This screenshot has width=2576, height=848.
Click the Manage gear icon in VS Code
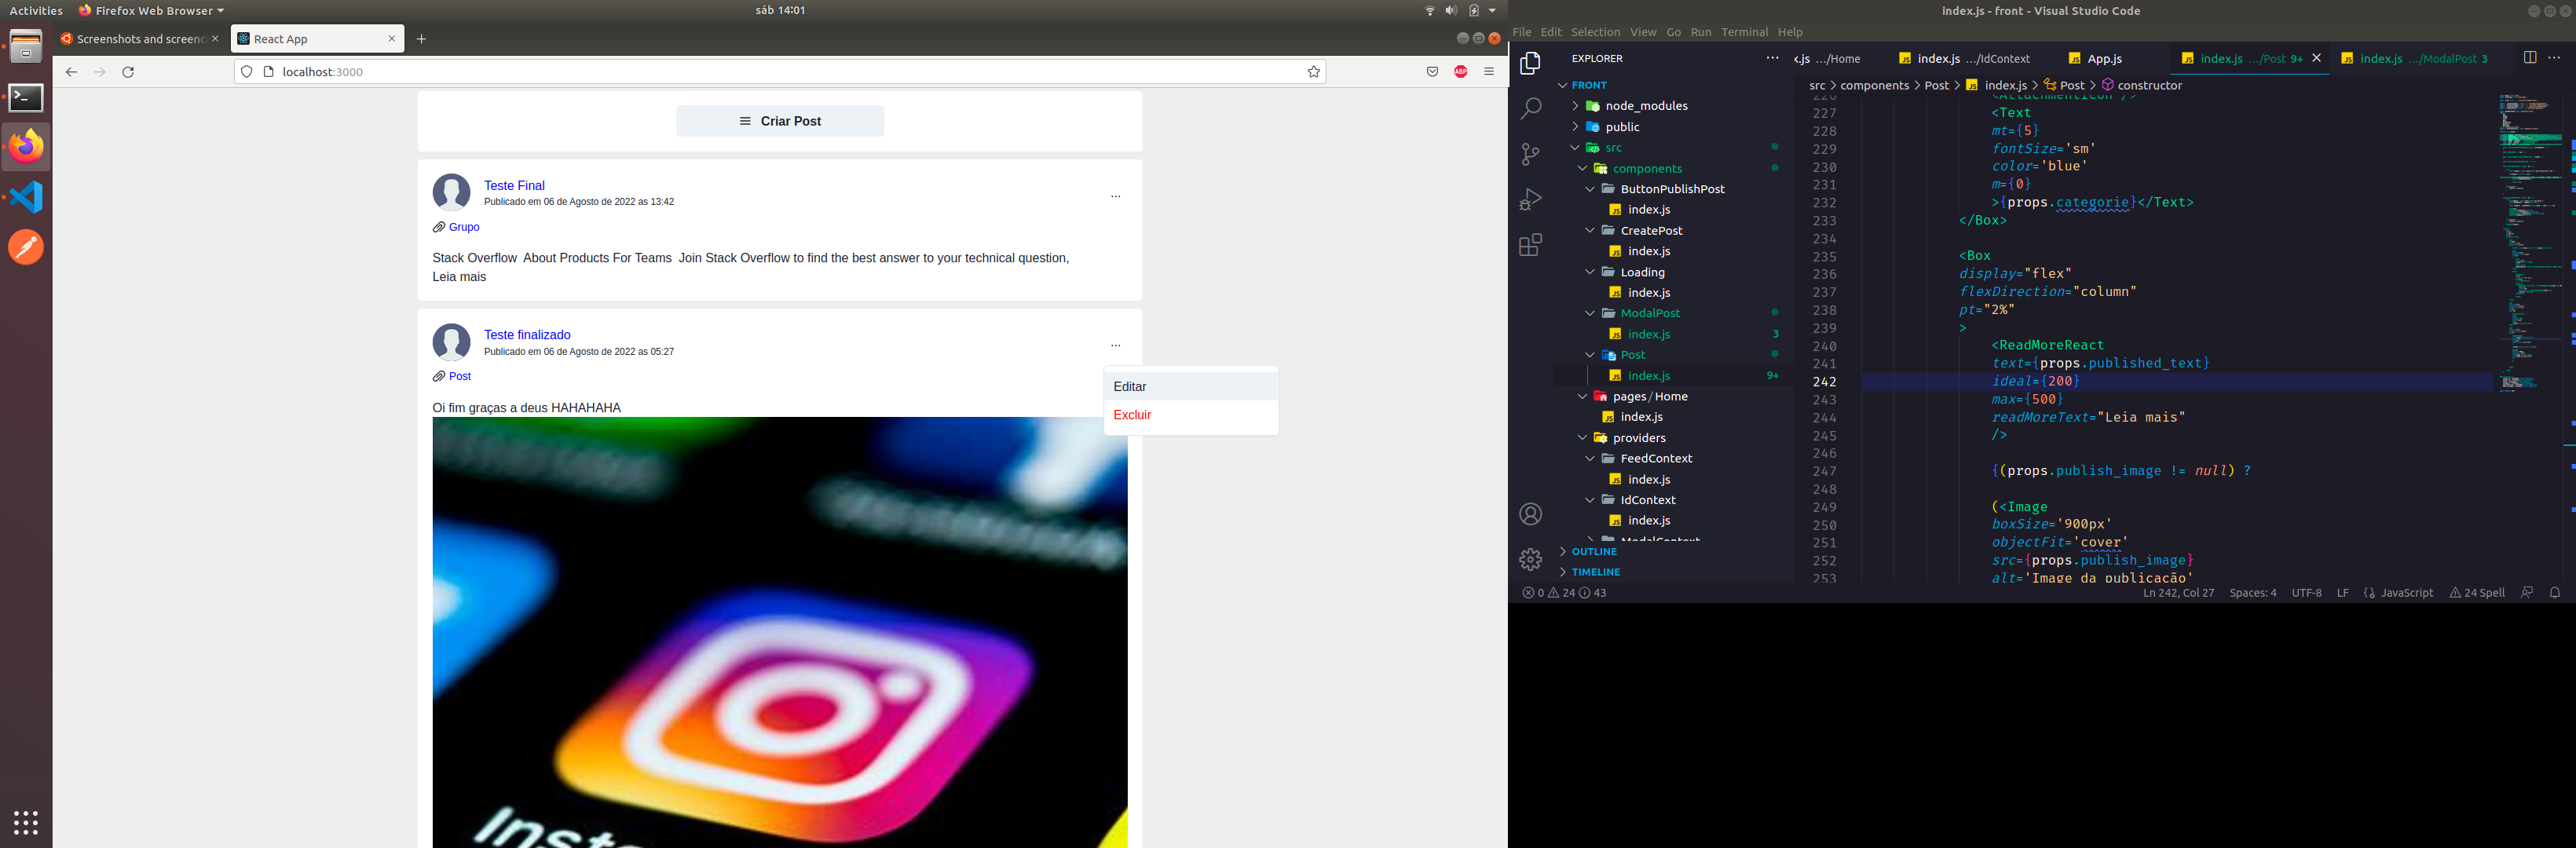point(1530,559)
